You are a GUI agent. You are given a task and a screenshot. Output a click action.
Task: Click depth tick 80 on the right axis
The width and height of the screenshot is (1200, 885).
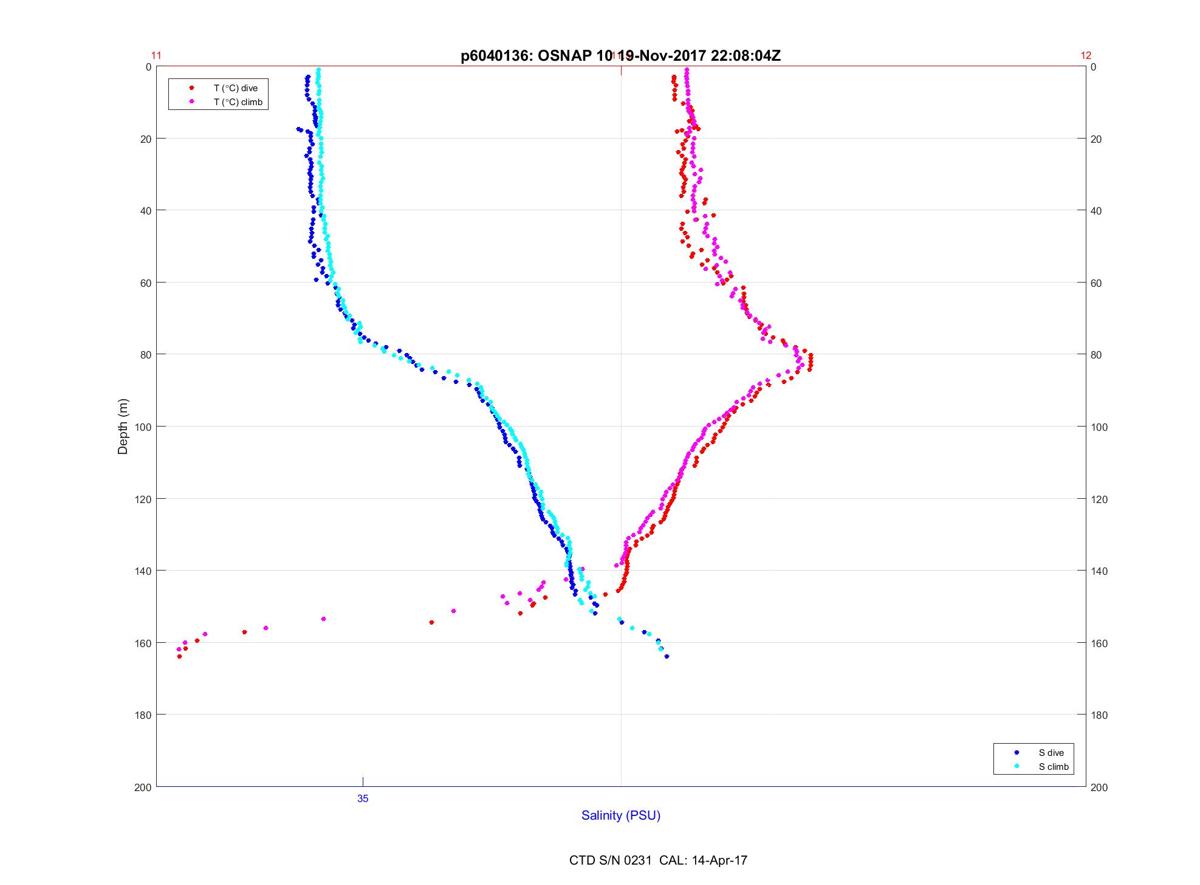point(1097,355)
